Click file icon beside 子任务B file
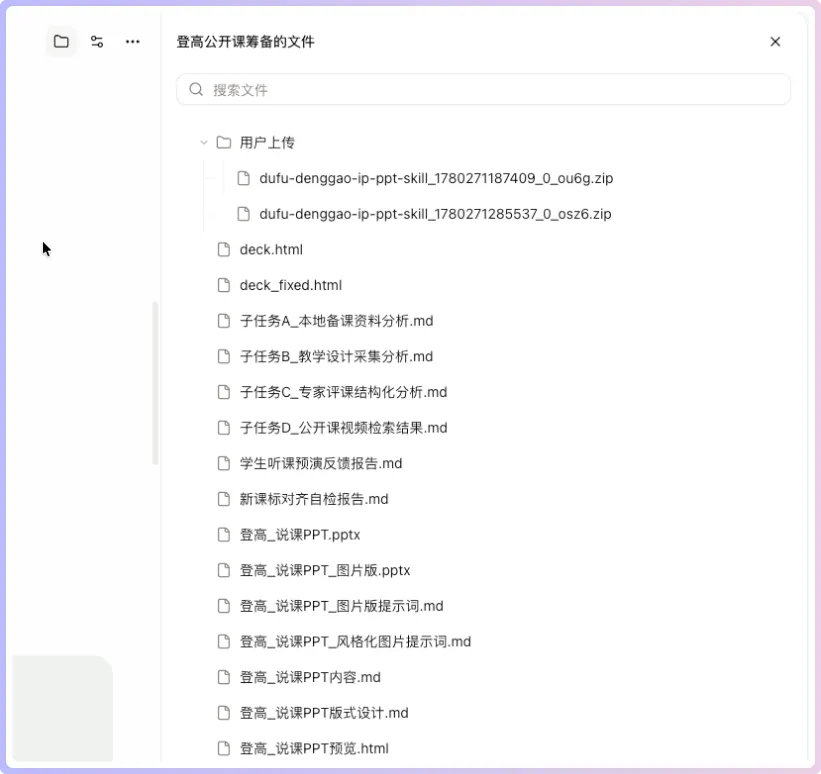The image size is (821, 774). [224, 356]
